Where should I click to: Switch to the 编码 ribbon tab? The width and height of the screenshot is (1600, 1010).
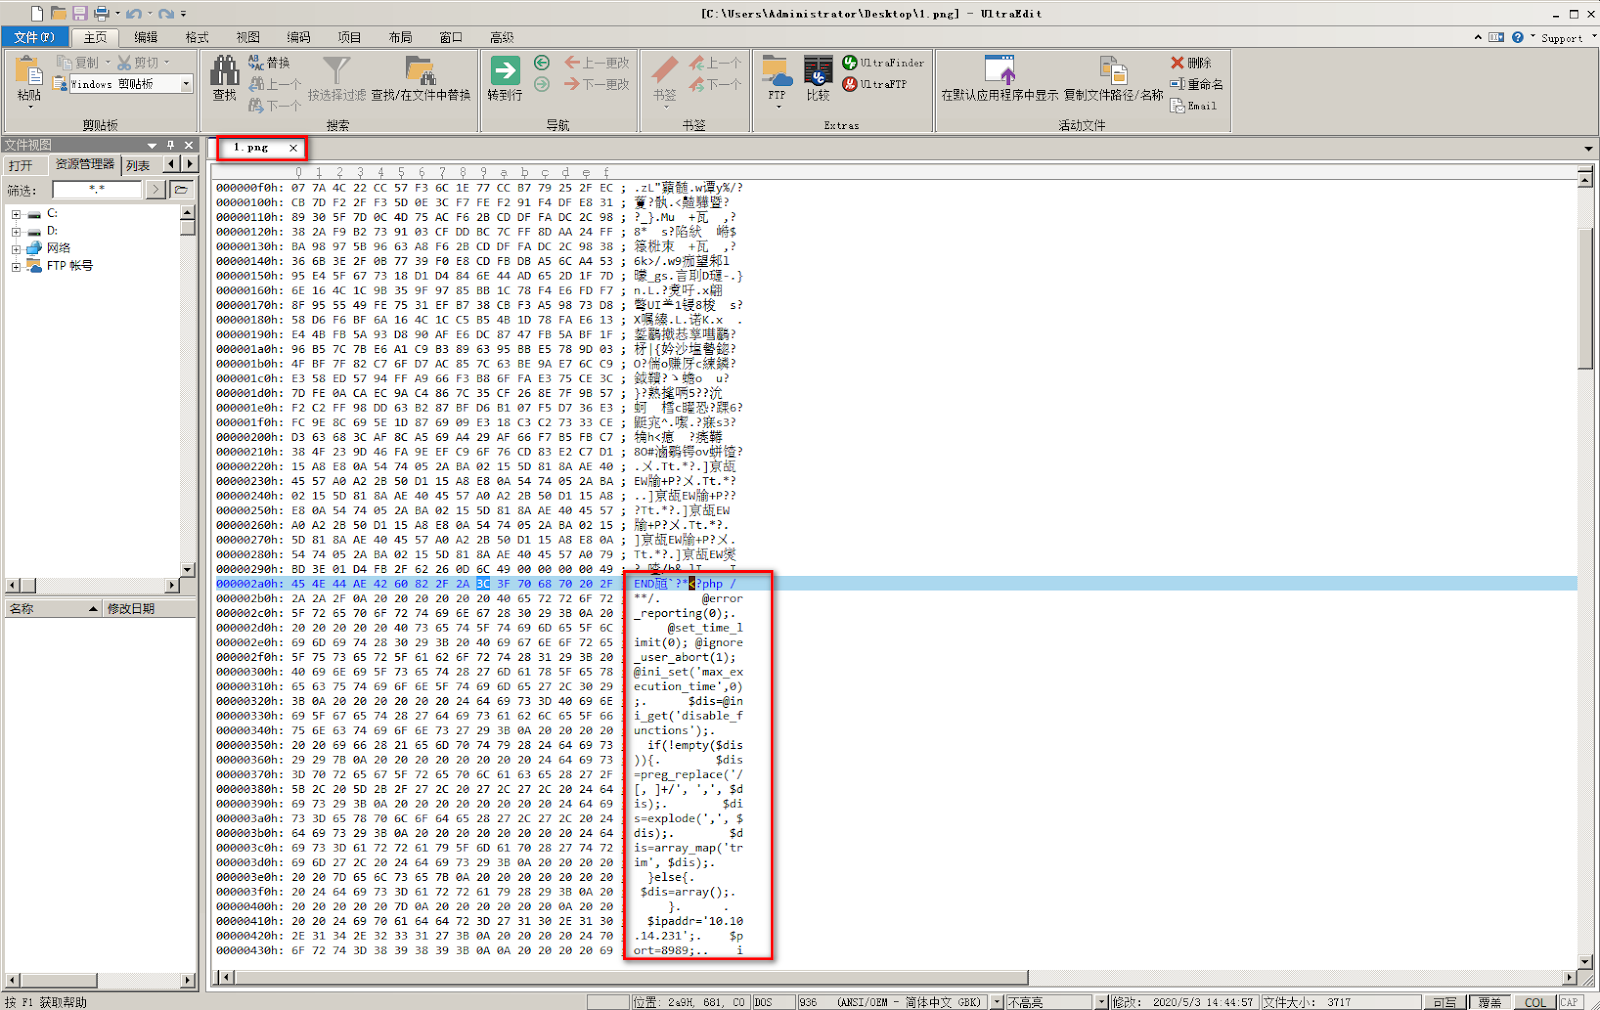pyautogui.click(x=299, y=37)
